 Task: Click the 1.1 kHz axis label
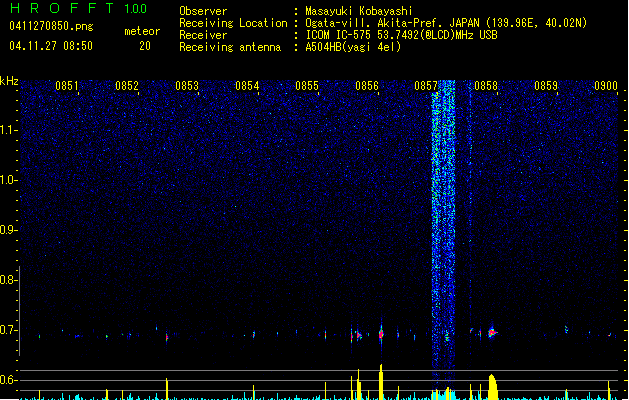click(8, 130)
